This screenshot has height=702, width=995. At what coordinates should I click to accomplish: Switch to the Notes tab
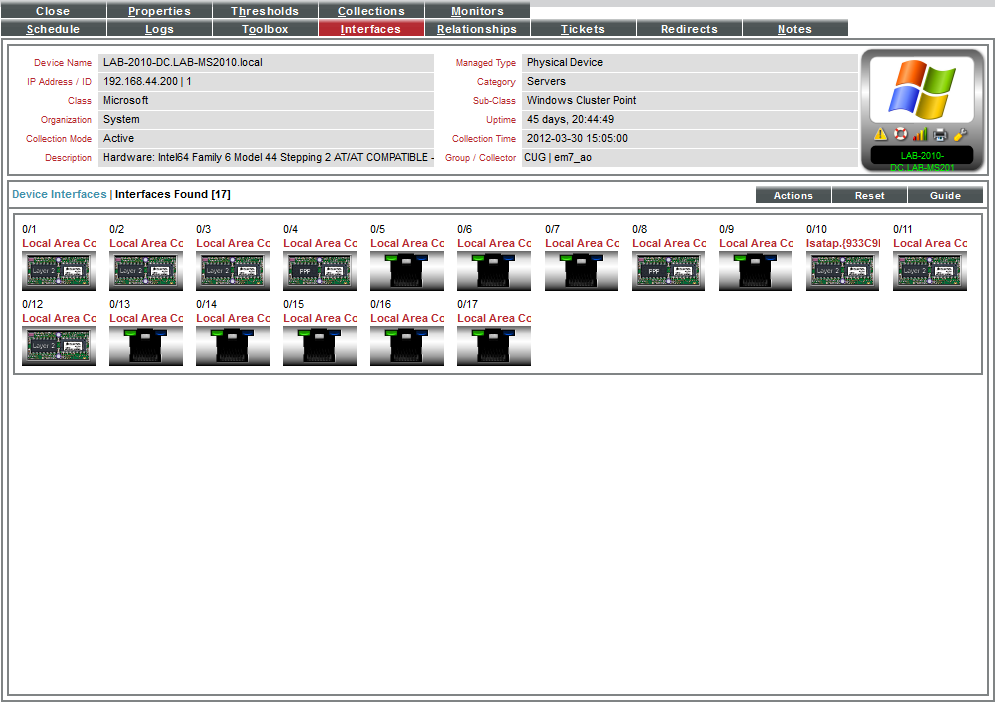point(795,29)
